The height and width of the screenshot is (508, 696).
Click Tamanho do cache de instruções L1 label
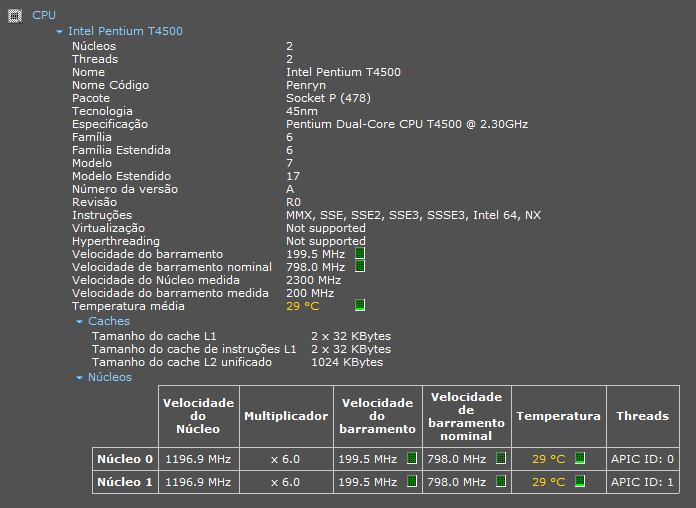[x=194, y=349]
